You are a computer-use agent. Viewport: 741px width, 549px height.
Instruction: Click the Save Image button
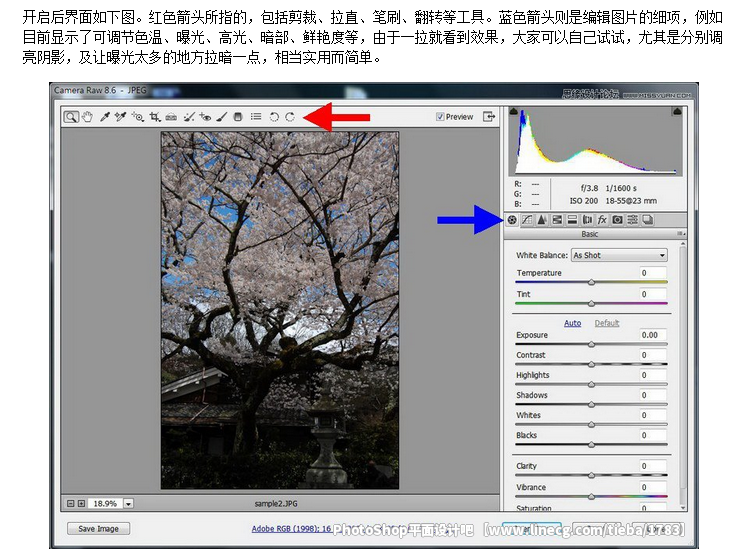click(x=98, y=529)
